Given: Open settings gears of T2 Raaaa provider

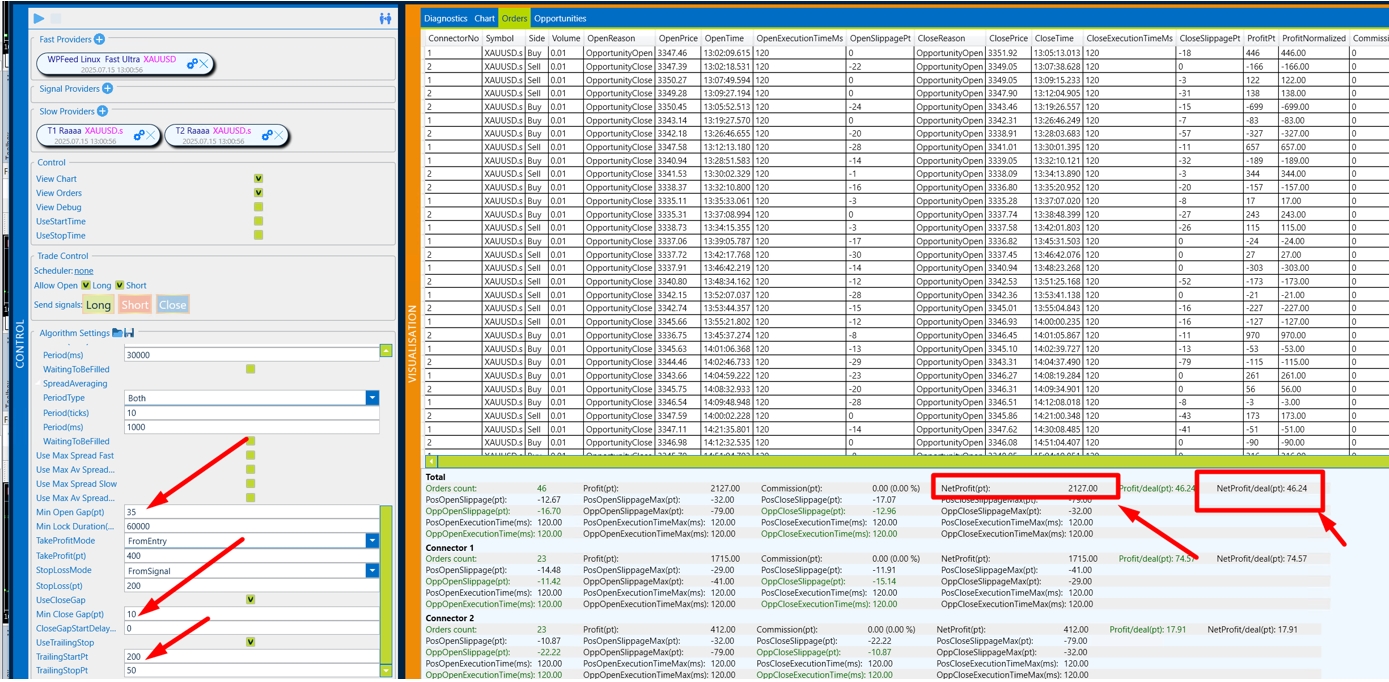Looking at the screenshot, I should (x=268, y=135).
